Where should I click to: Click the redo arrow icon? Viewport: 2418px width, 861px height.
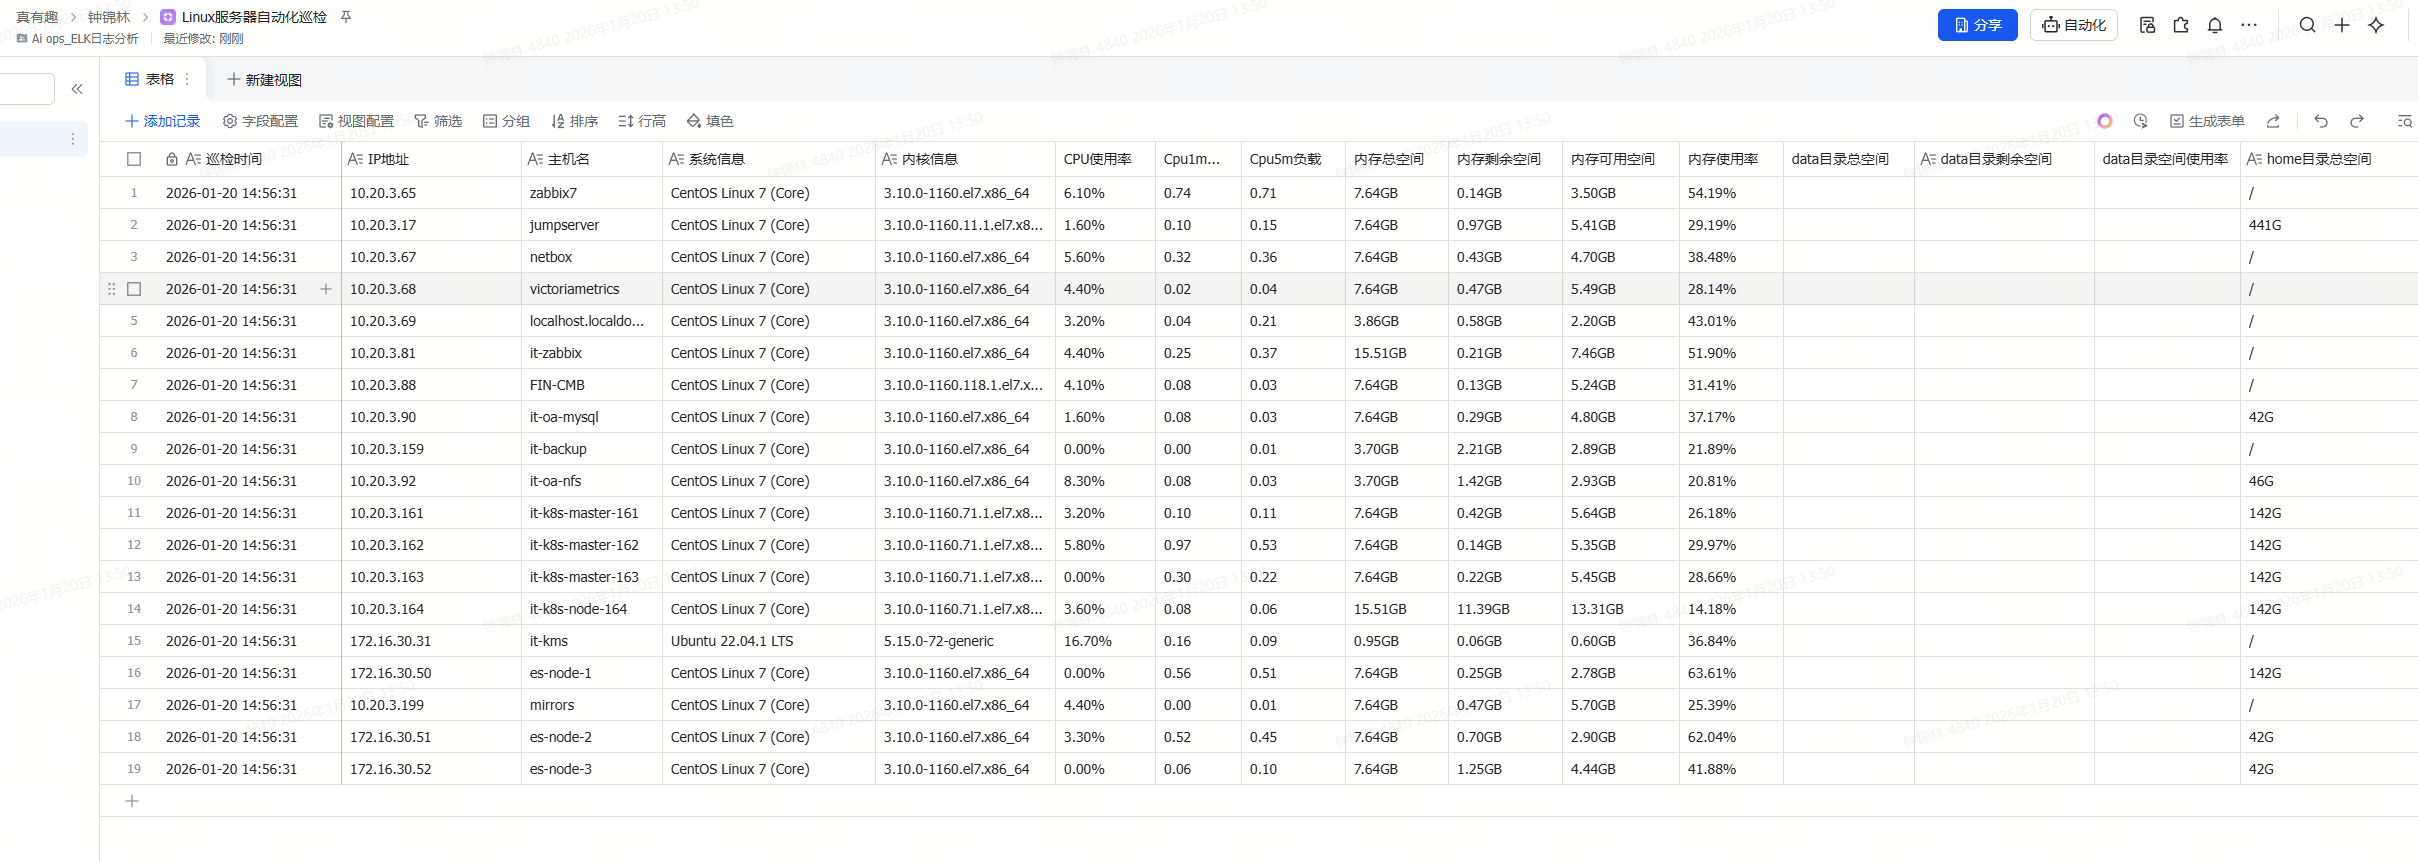pyautogui.click(x=2356, y=121)
